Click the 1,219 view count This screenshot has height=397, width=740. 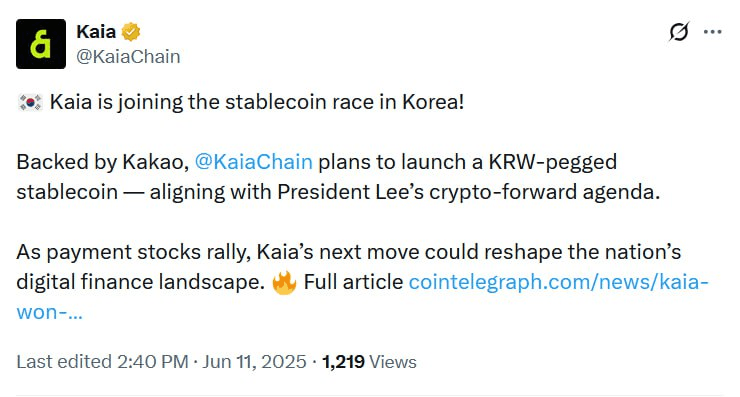(x=343, y=362)
